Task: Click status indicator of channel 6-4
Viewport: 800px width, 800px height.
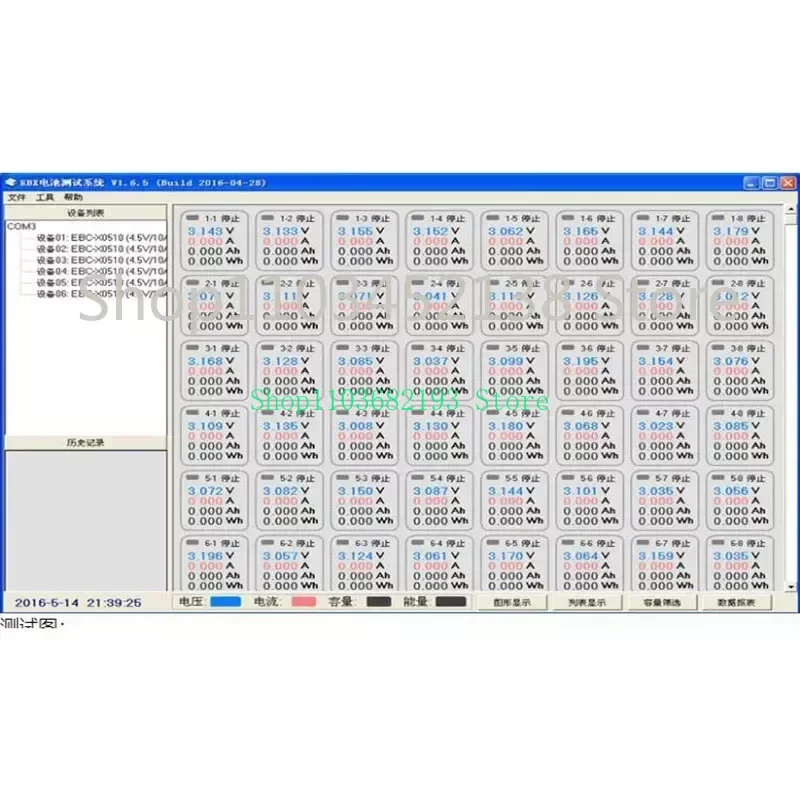Action: (x=418, y=542)
